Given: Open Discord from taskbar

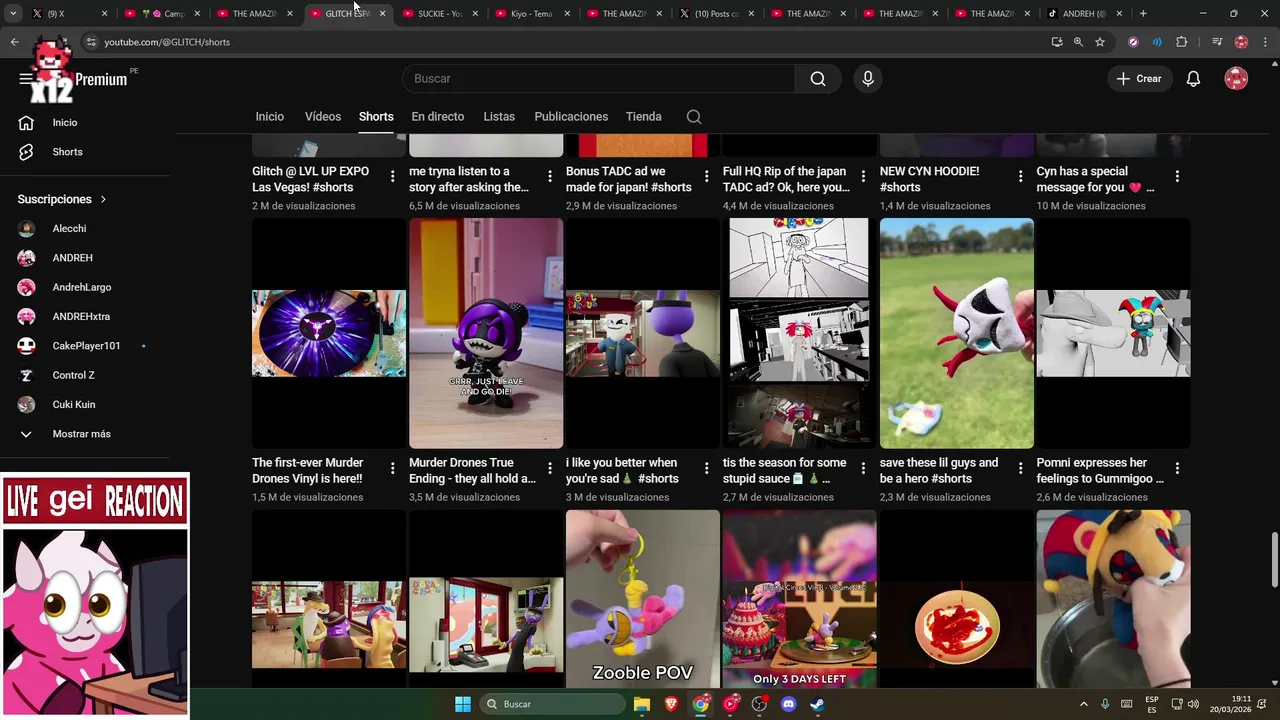Looking at the screenshot, I should (x=788, y=704).
